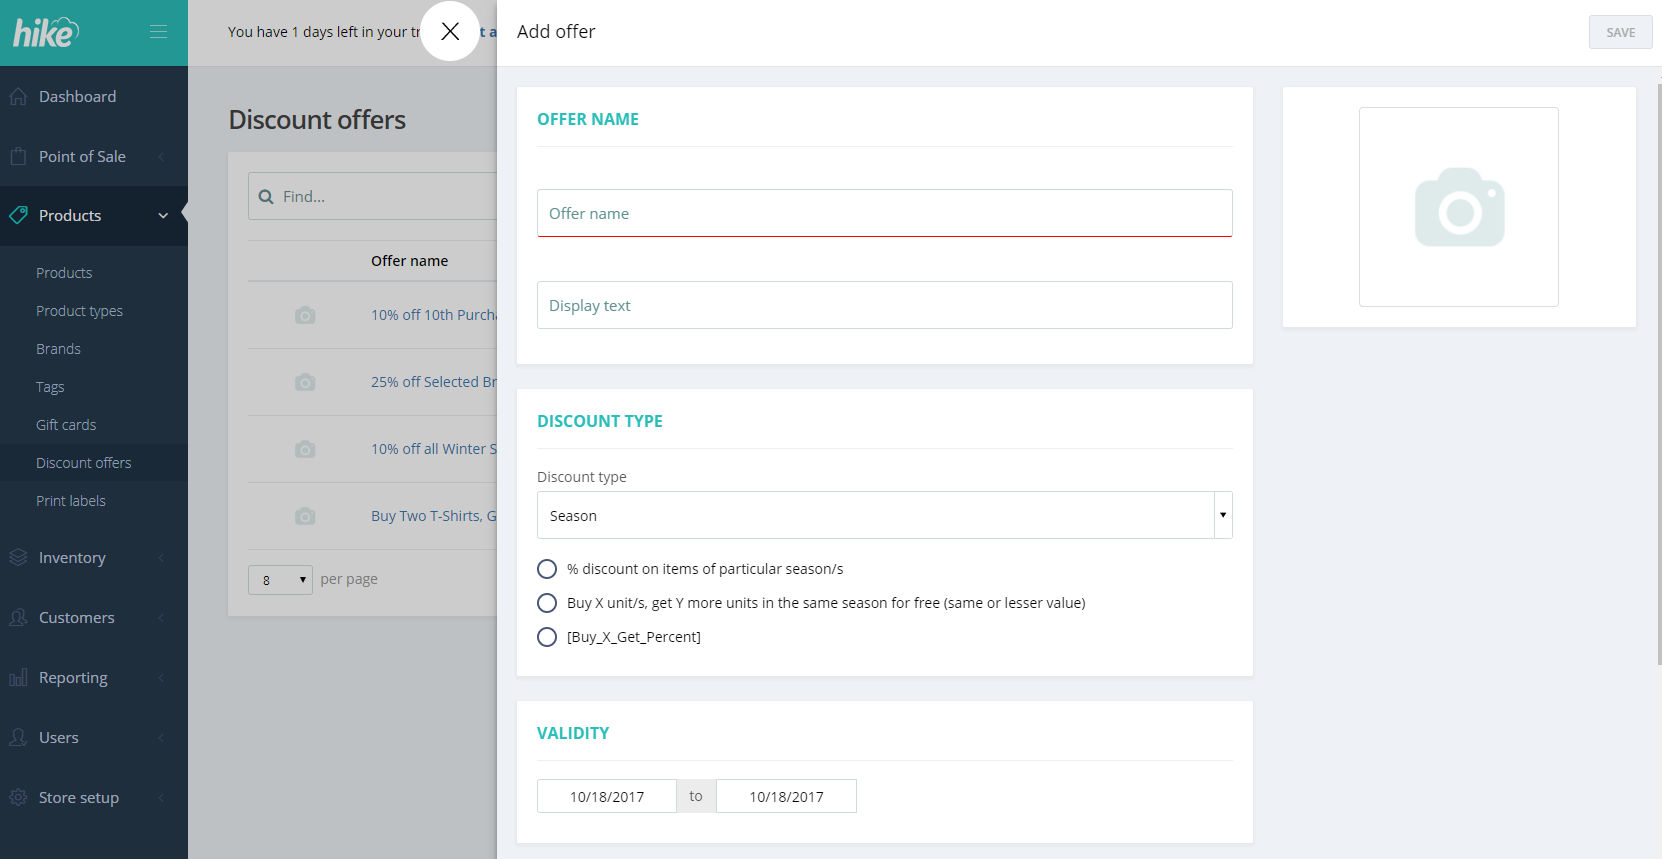This screenshot has height=859, width=1662.
Task: Click the Customers people icon
Action: tap(18, 618)
